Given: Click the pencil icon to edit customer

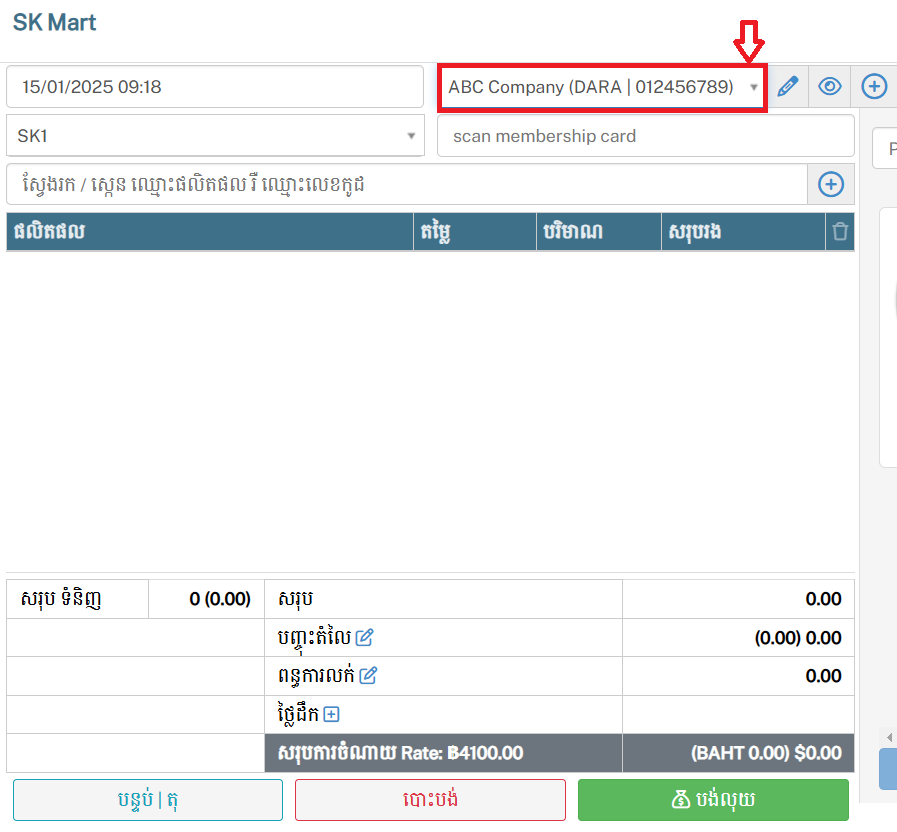Looking at the screenshot, I should point(788,87).
